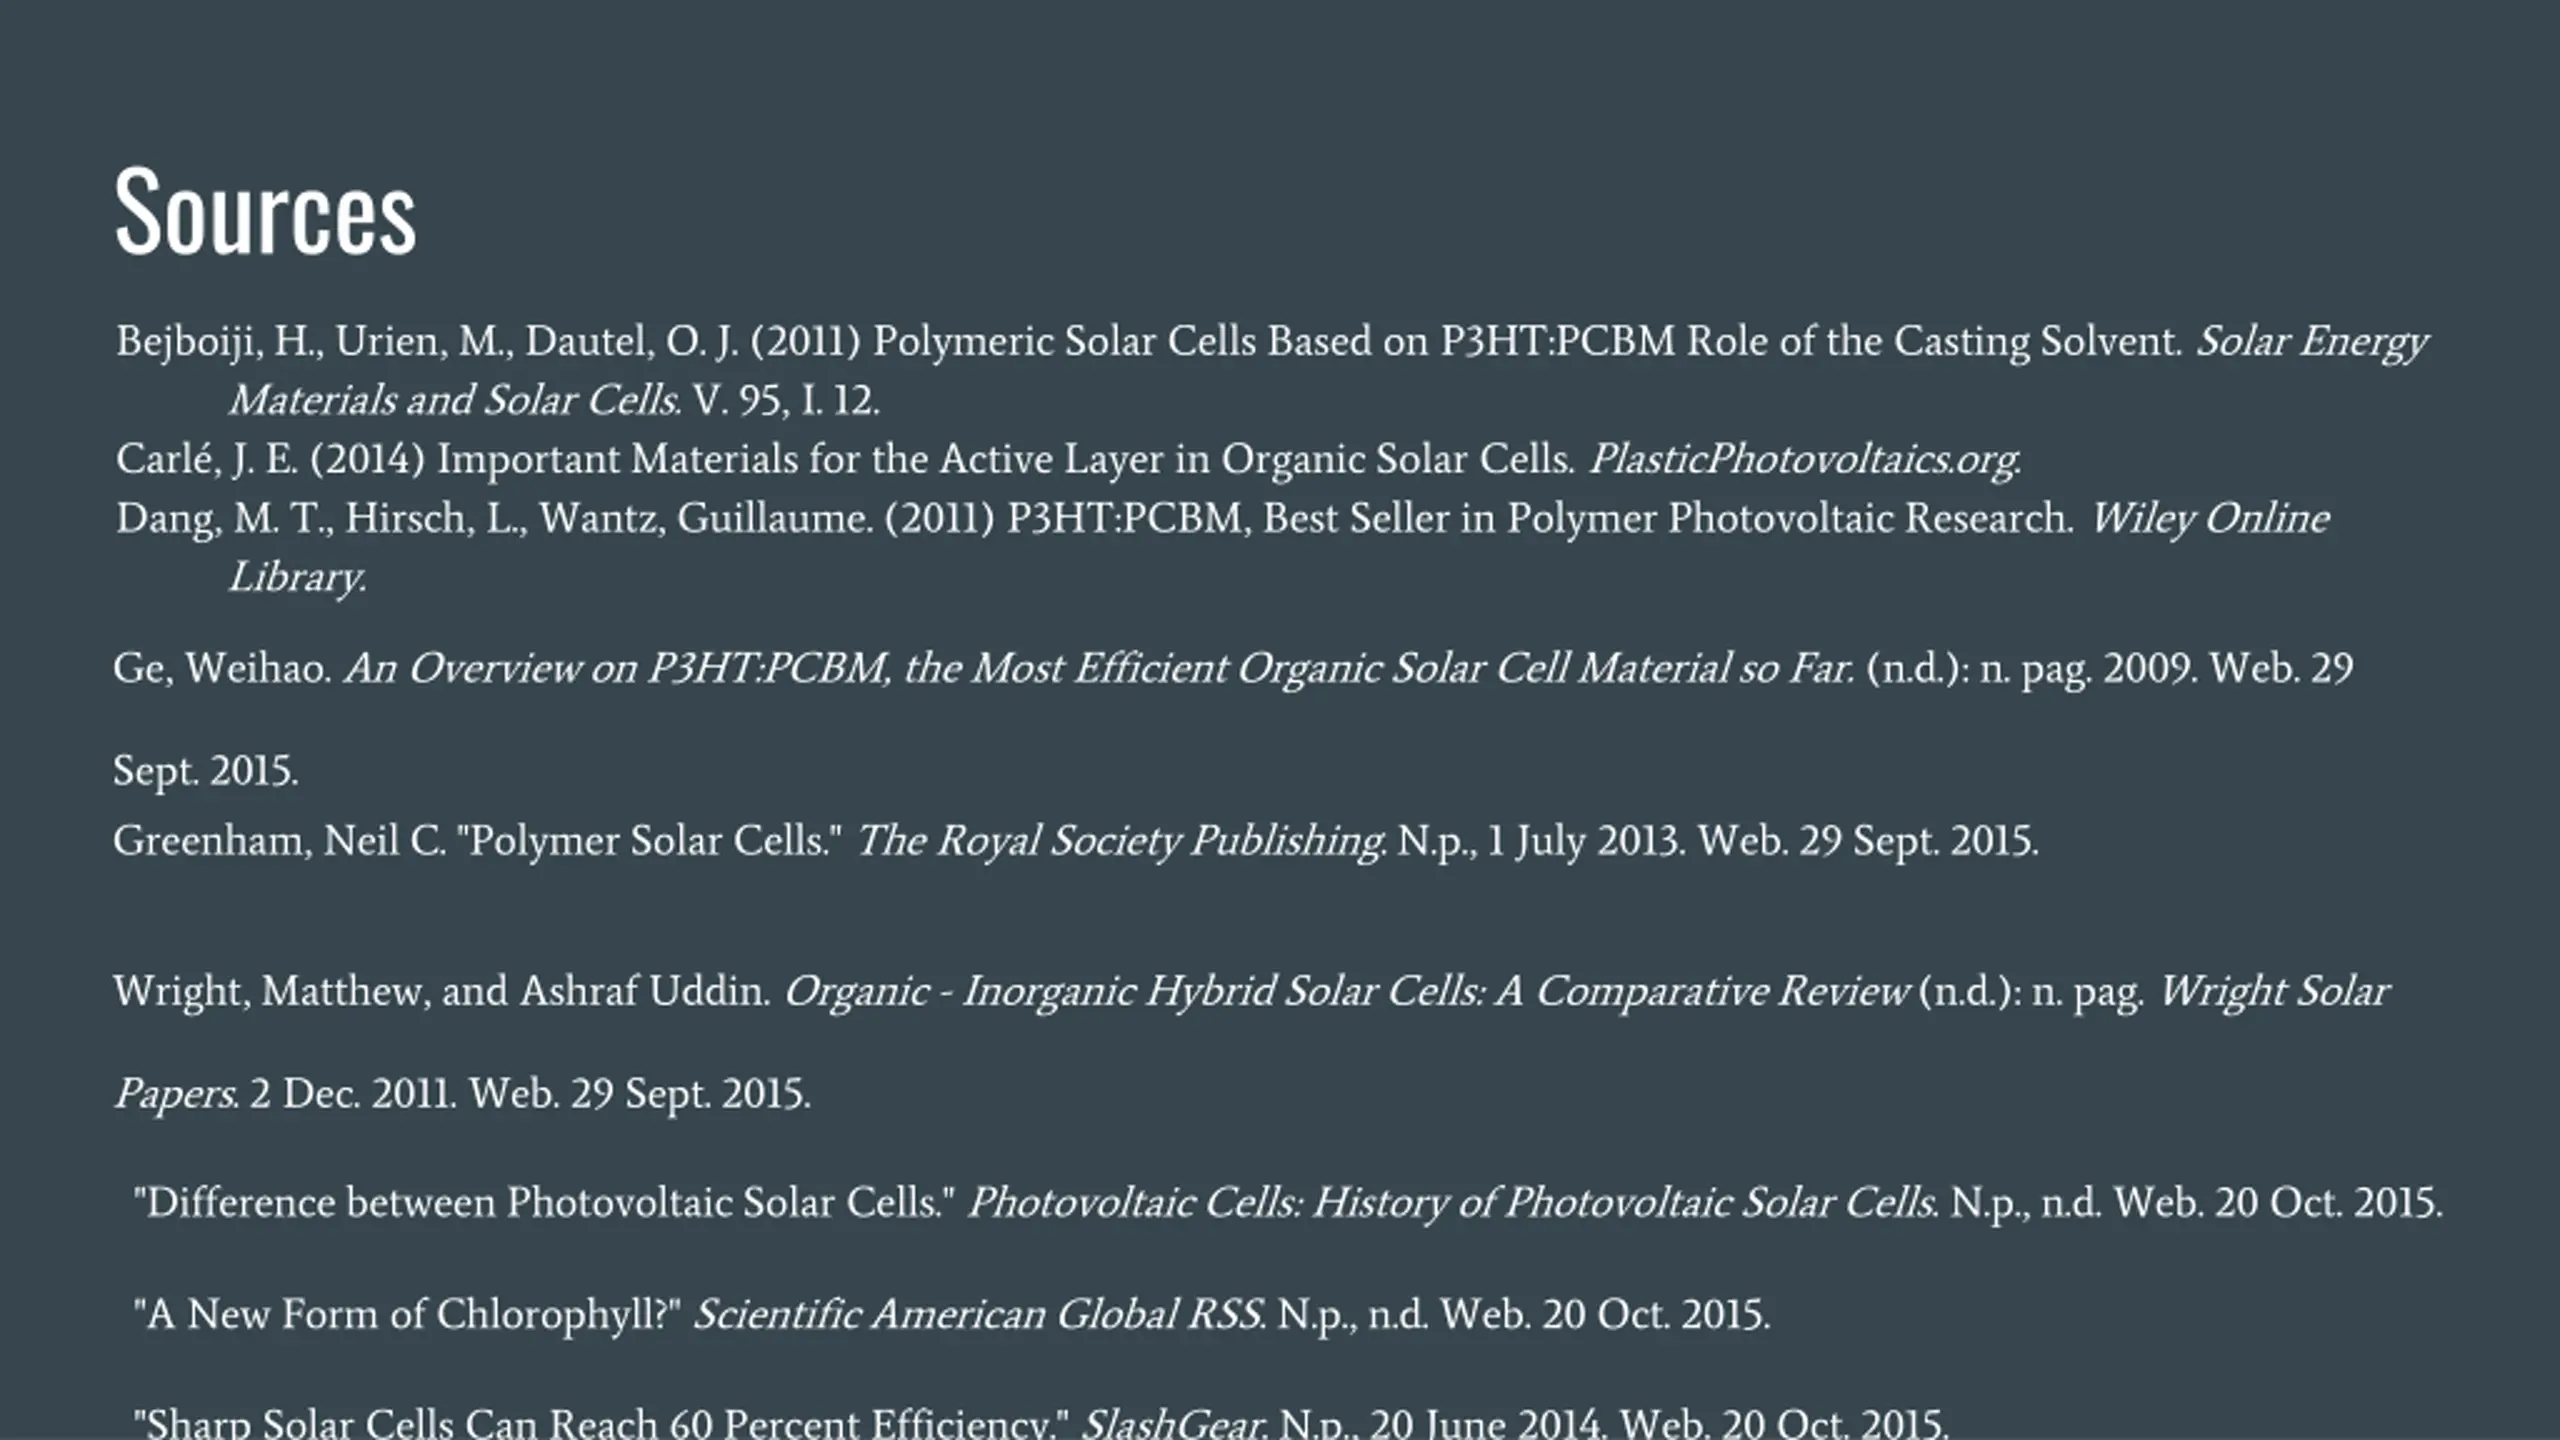Click the Wright, Matthew, and Ashraf Uddin text

coord(441,991)
